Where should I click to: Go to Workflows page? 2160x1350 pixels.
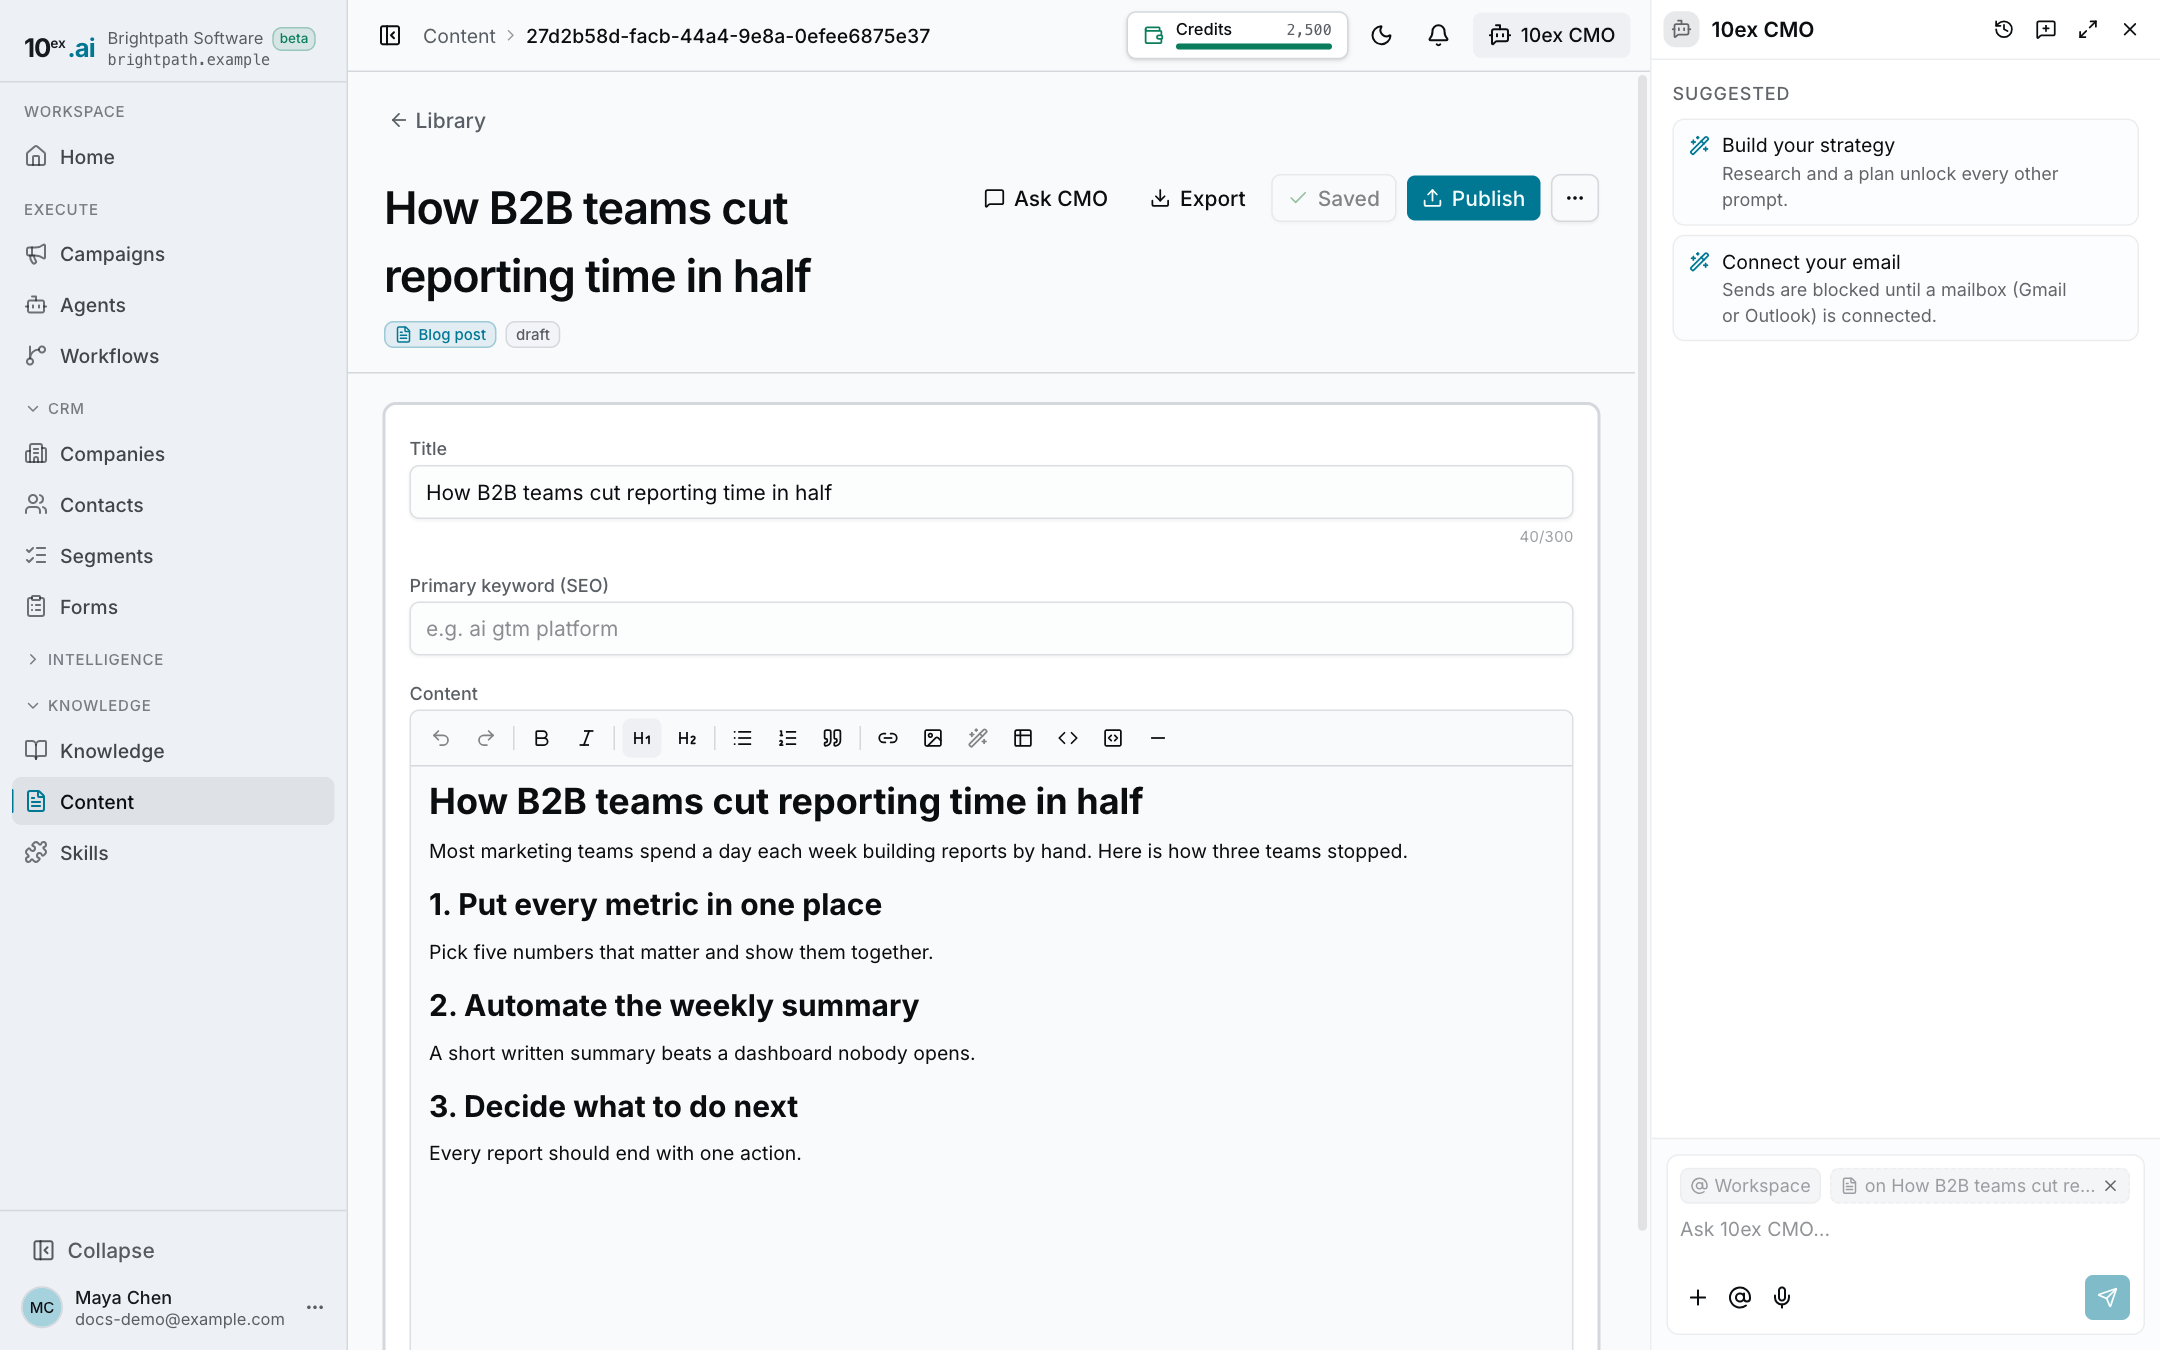click(x=173, y=356)
